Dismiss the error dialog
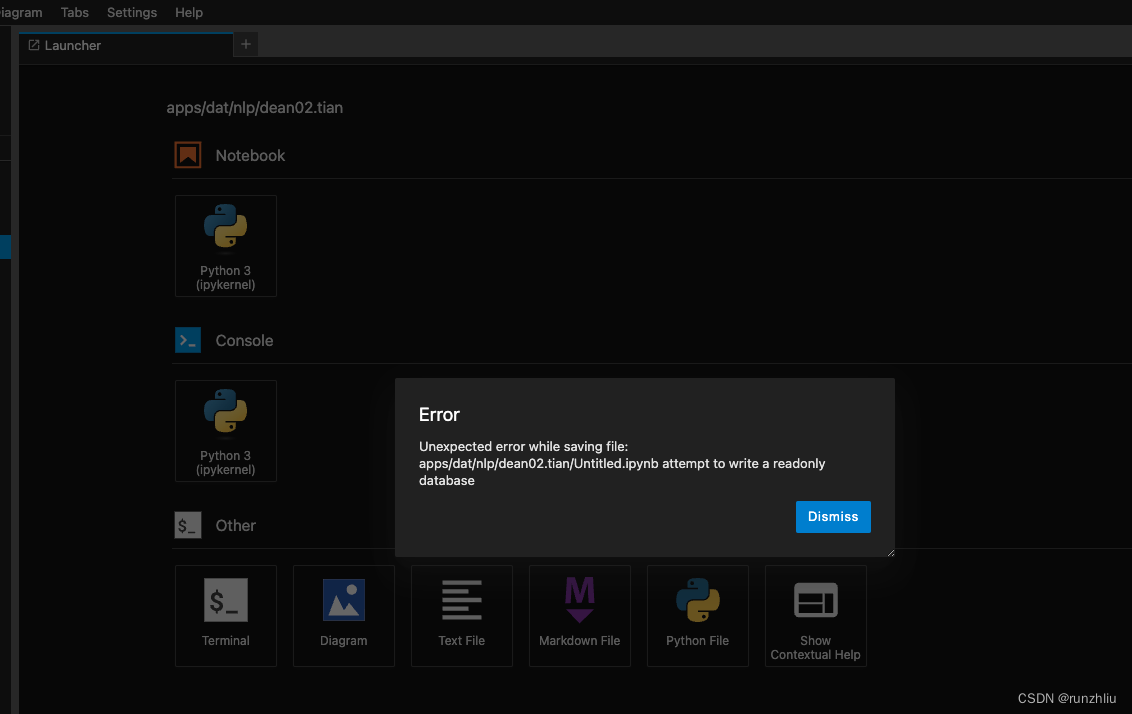The height and width of the screenshot is (714, 1132). click(832, 517)
